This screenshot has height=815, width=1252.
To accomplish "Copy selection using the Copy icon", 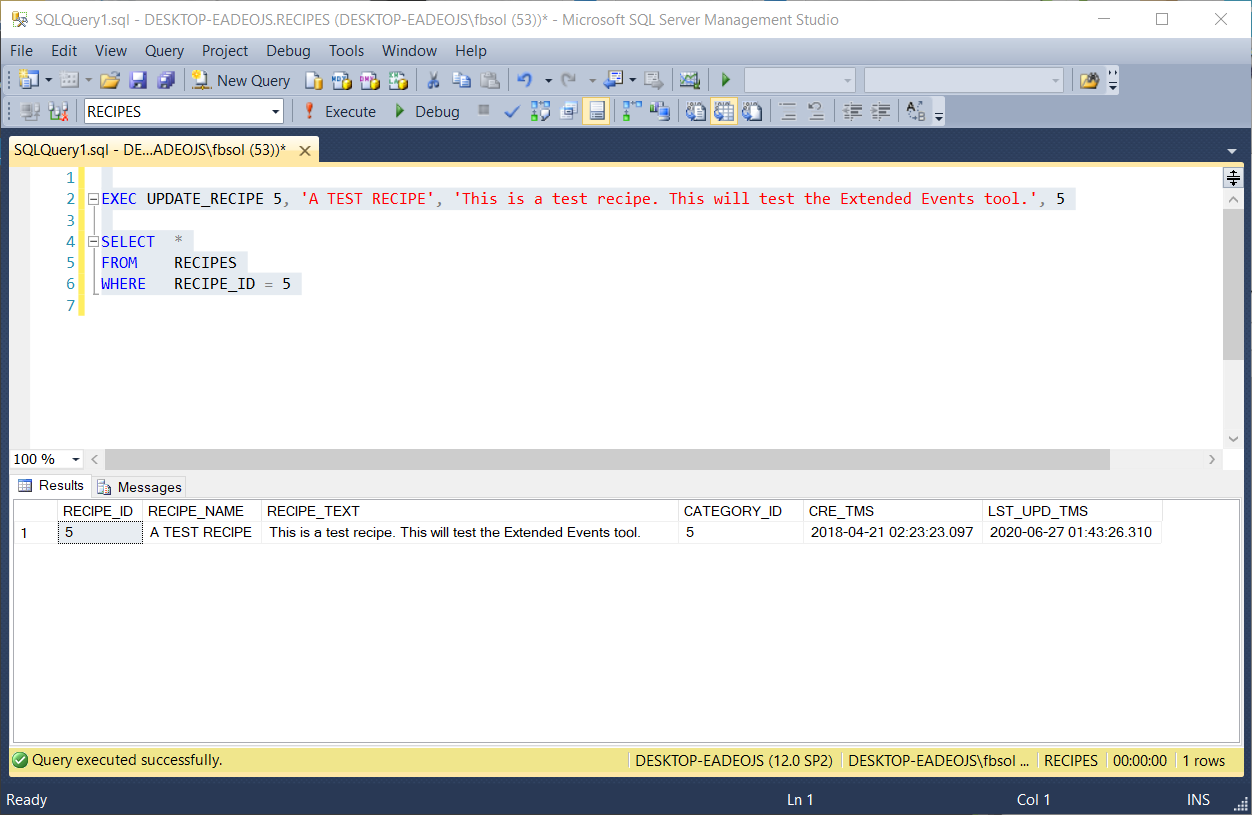I will 461,80.
